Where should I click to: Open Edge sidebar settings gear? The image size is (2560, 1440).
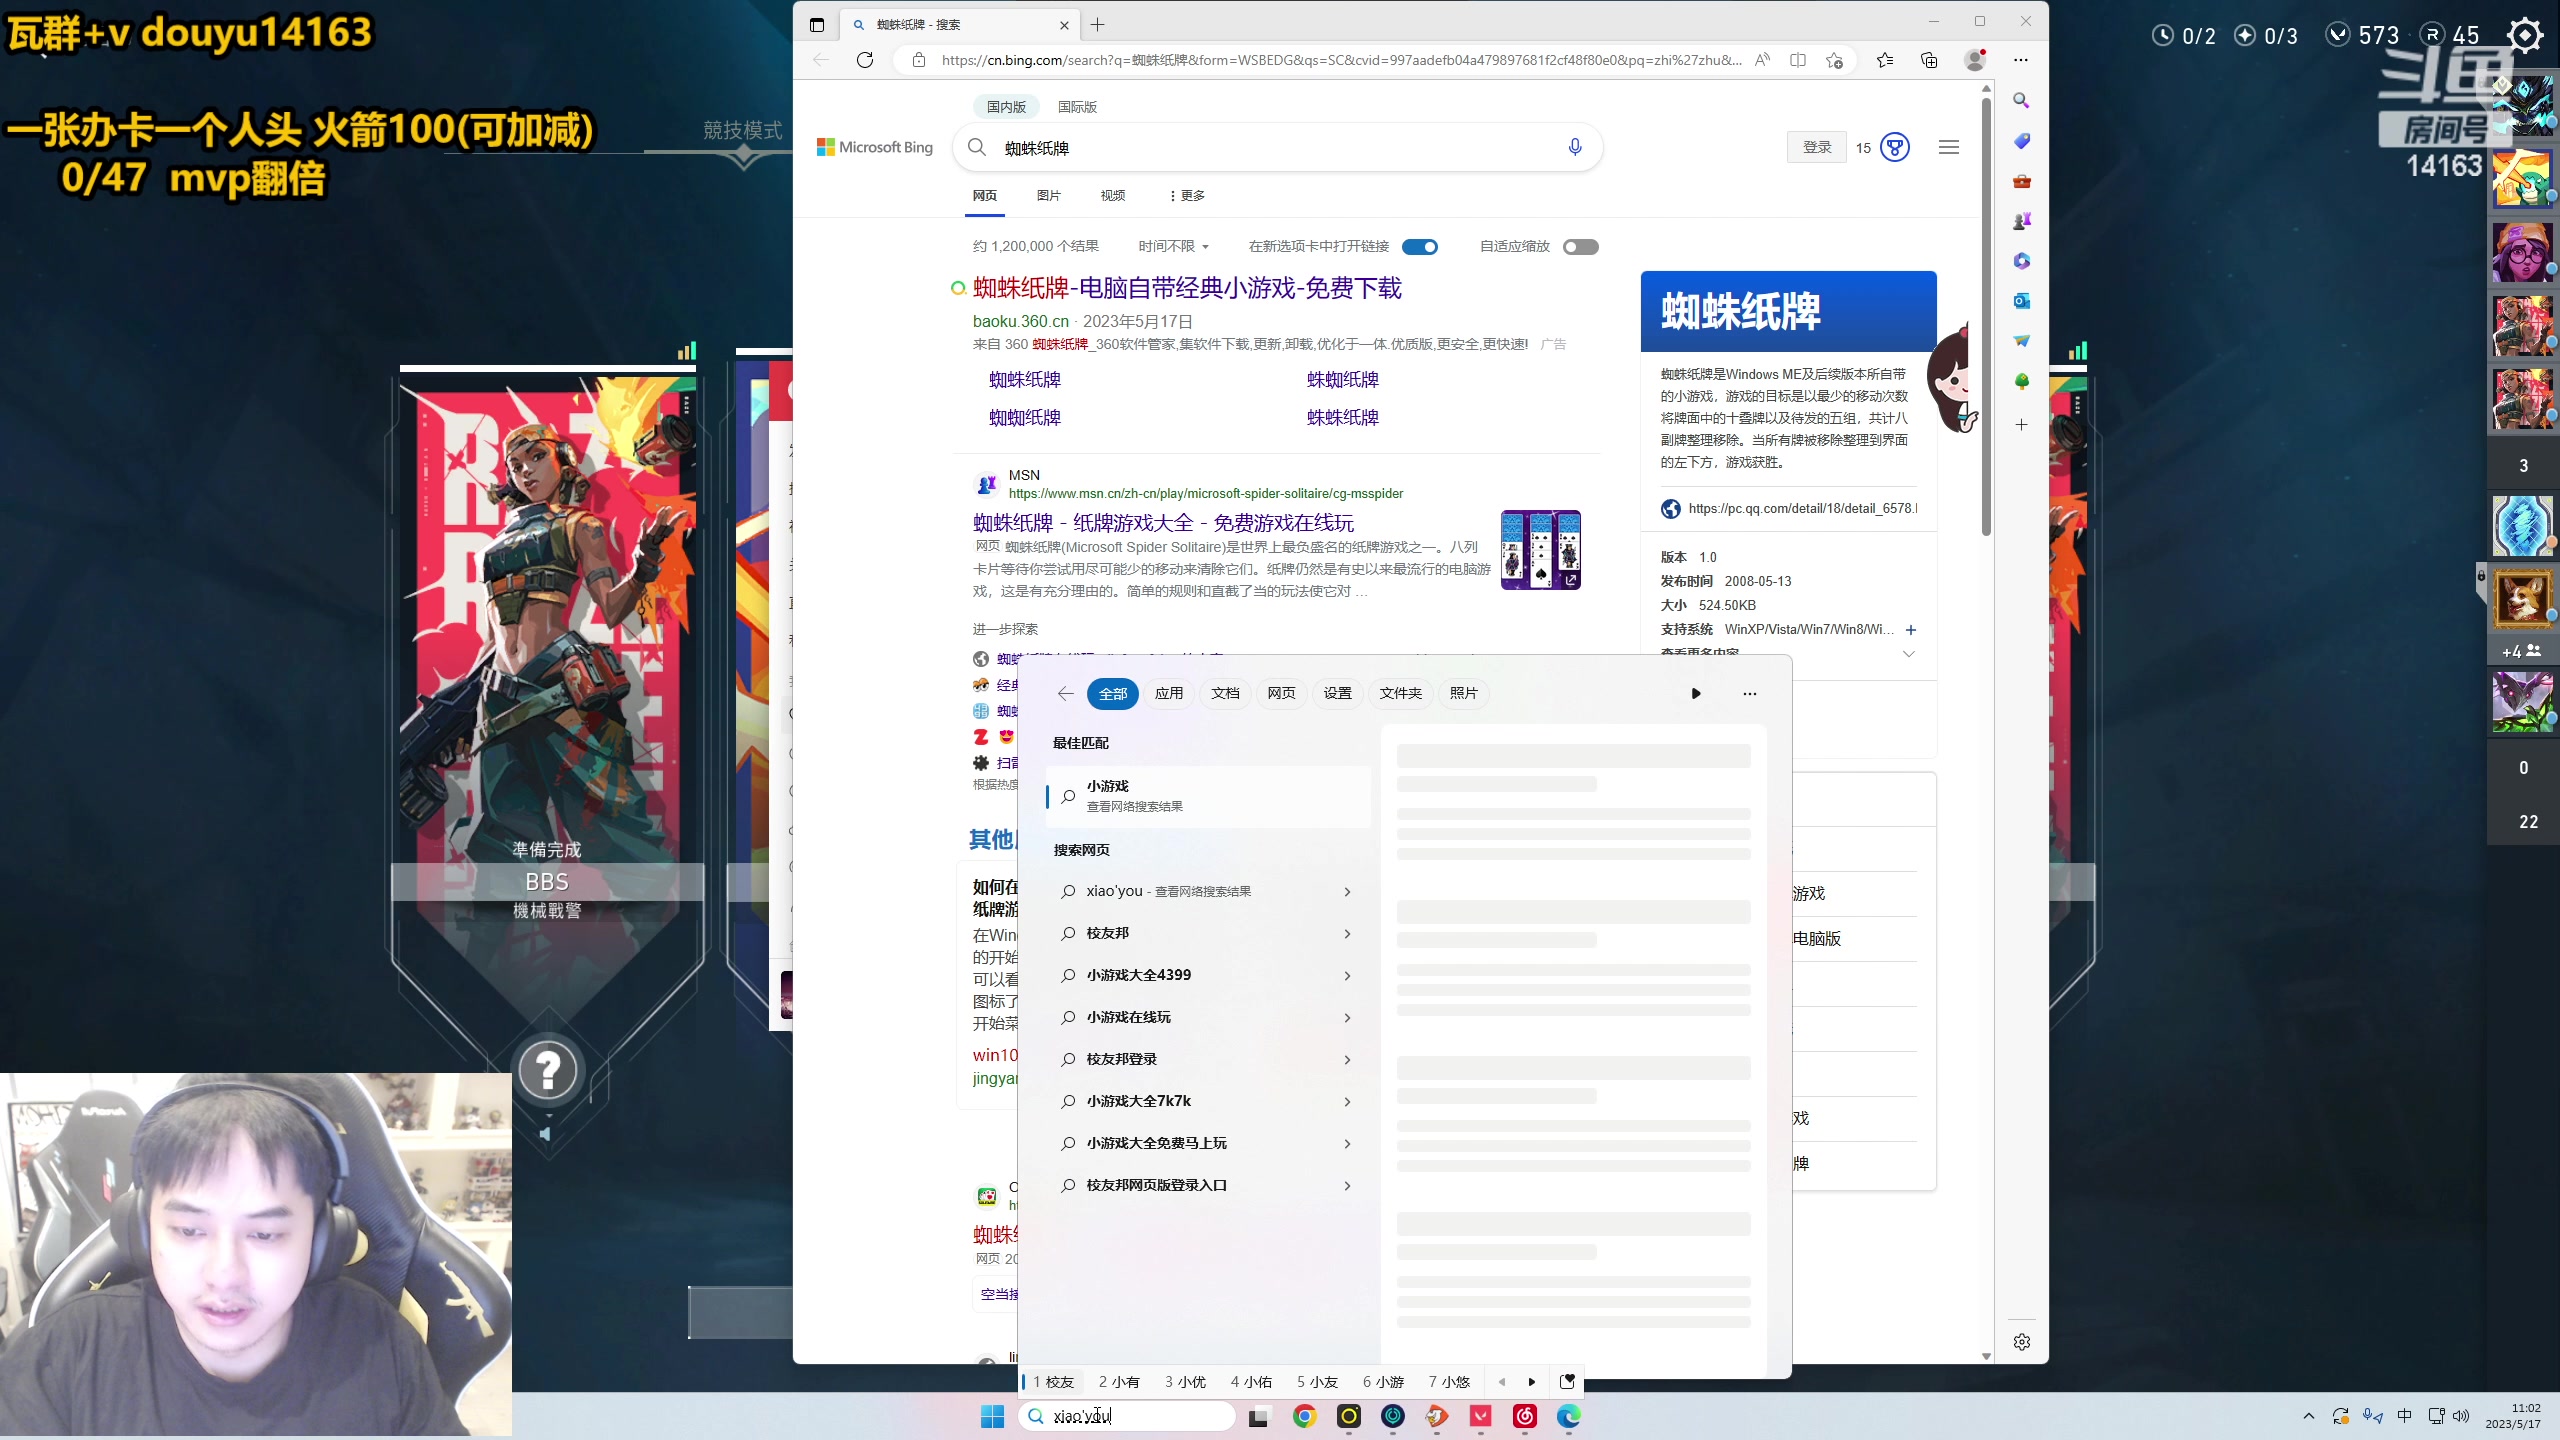2021,1342
